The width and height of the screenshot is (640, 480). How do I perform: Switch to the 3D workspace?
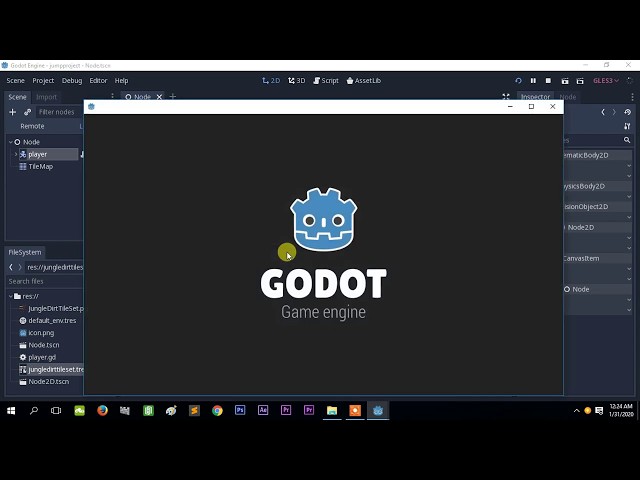(297, 81)
